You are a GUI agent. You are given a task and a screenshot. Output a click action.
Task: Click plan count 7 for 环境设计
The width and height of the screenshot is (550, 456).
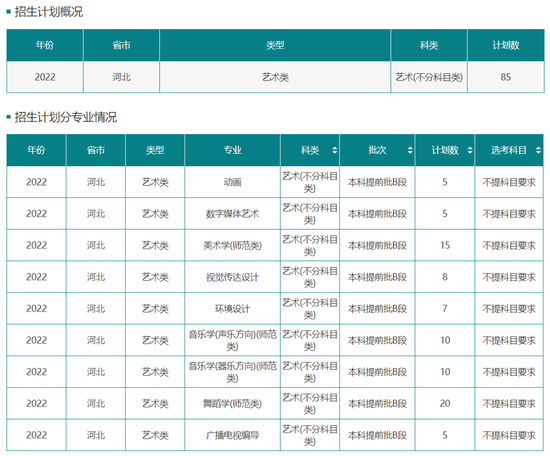tap(445, 309)
